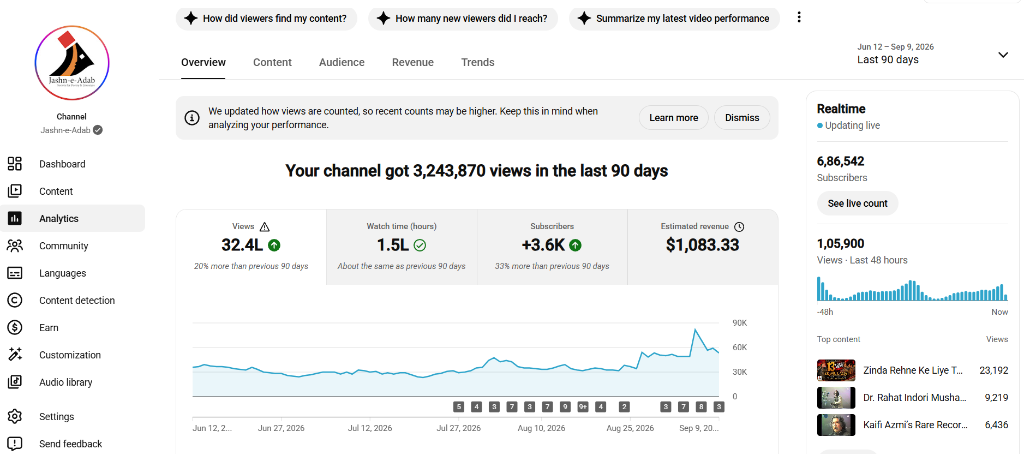Click the 'Kaifi Azmi's Rare Recor...' title

(x=915, y=425)
